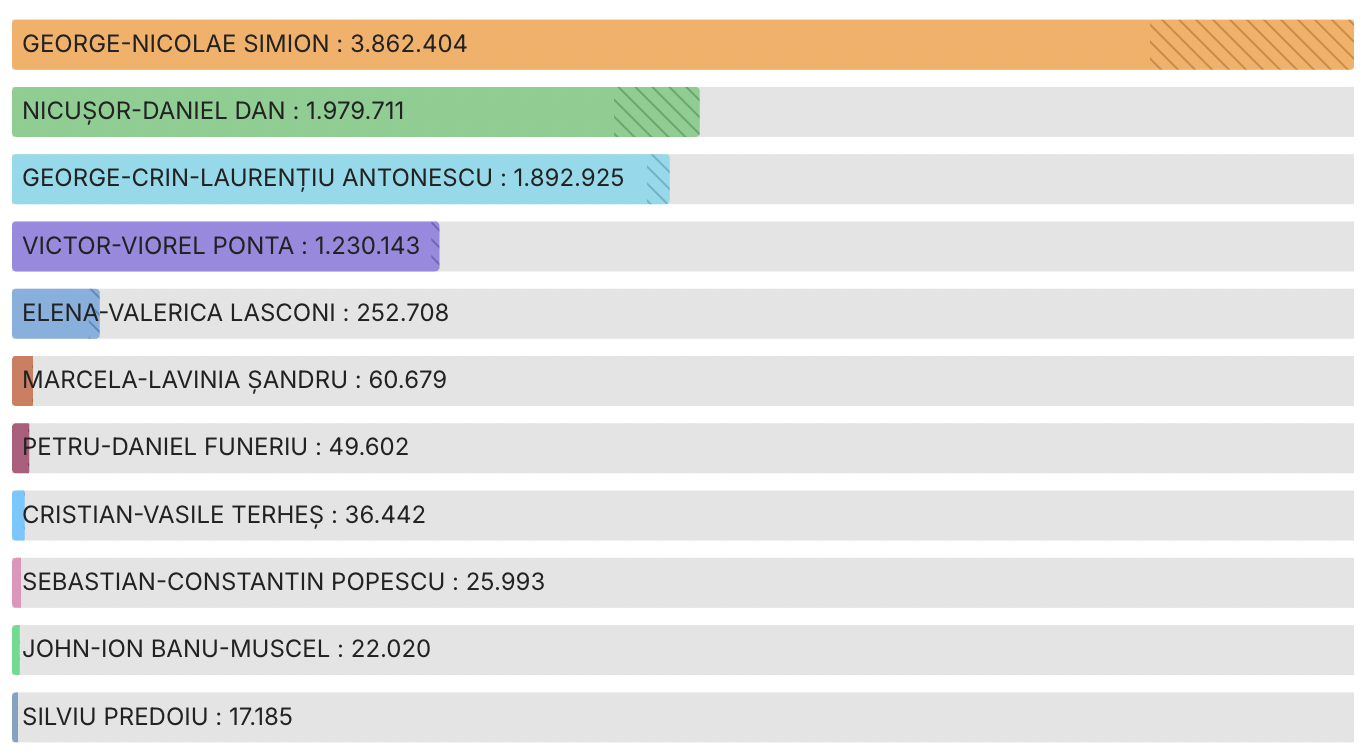The width and height of the screenshot is (1372, 754).
Task: Select the Sebastian-Constantin Popescu result row
Action: (283, 582)
